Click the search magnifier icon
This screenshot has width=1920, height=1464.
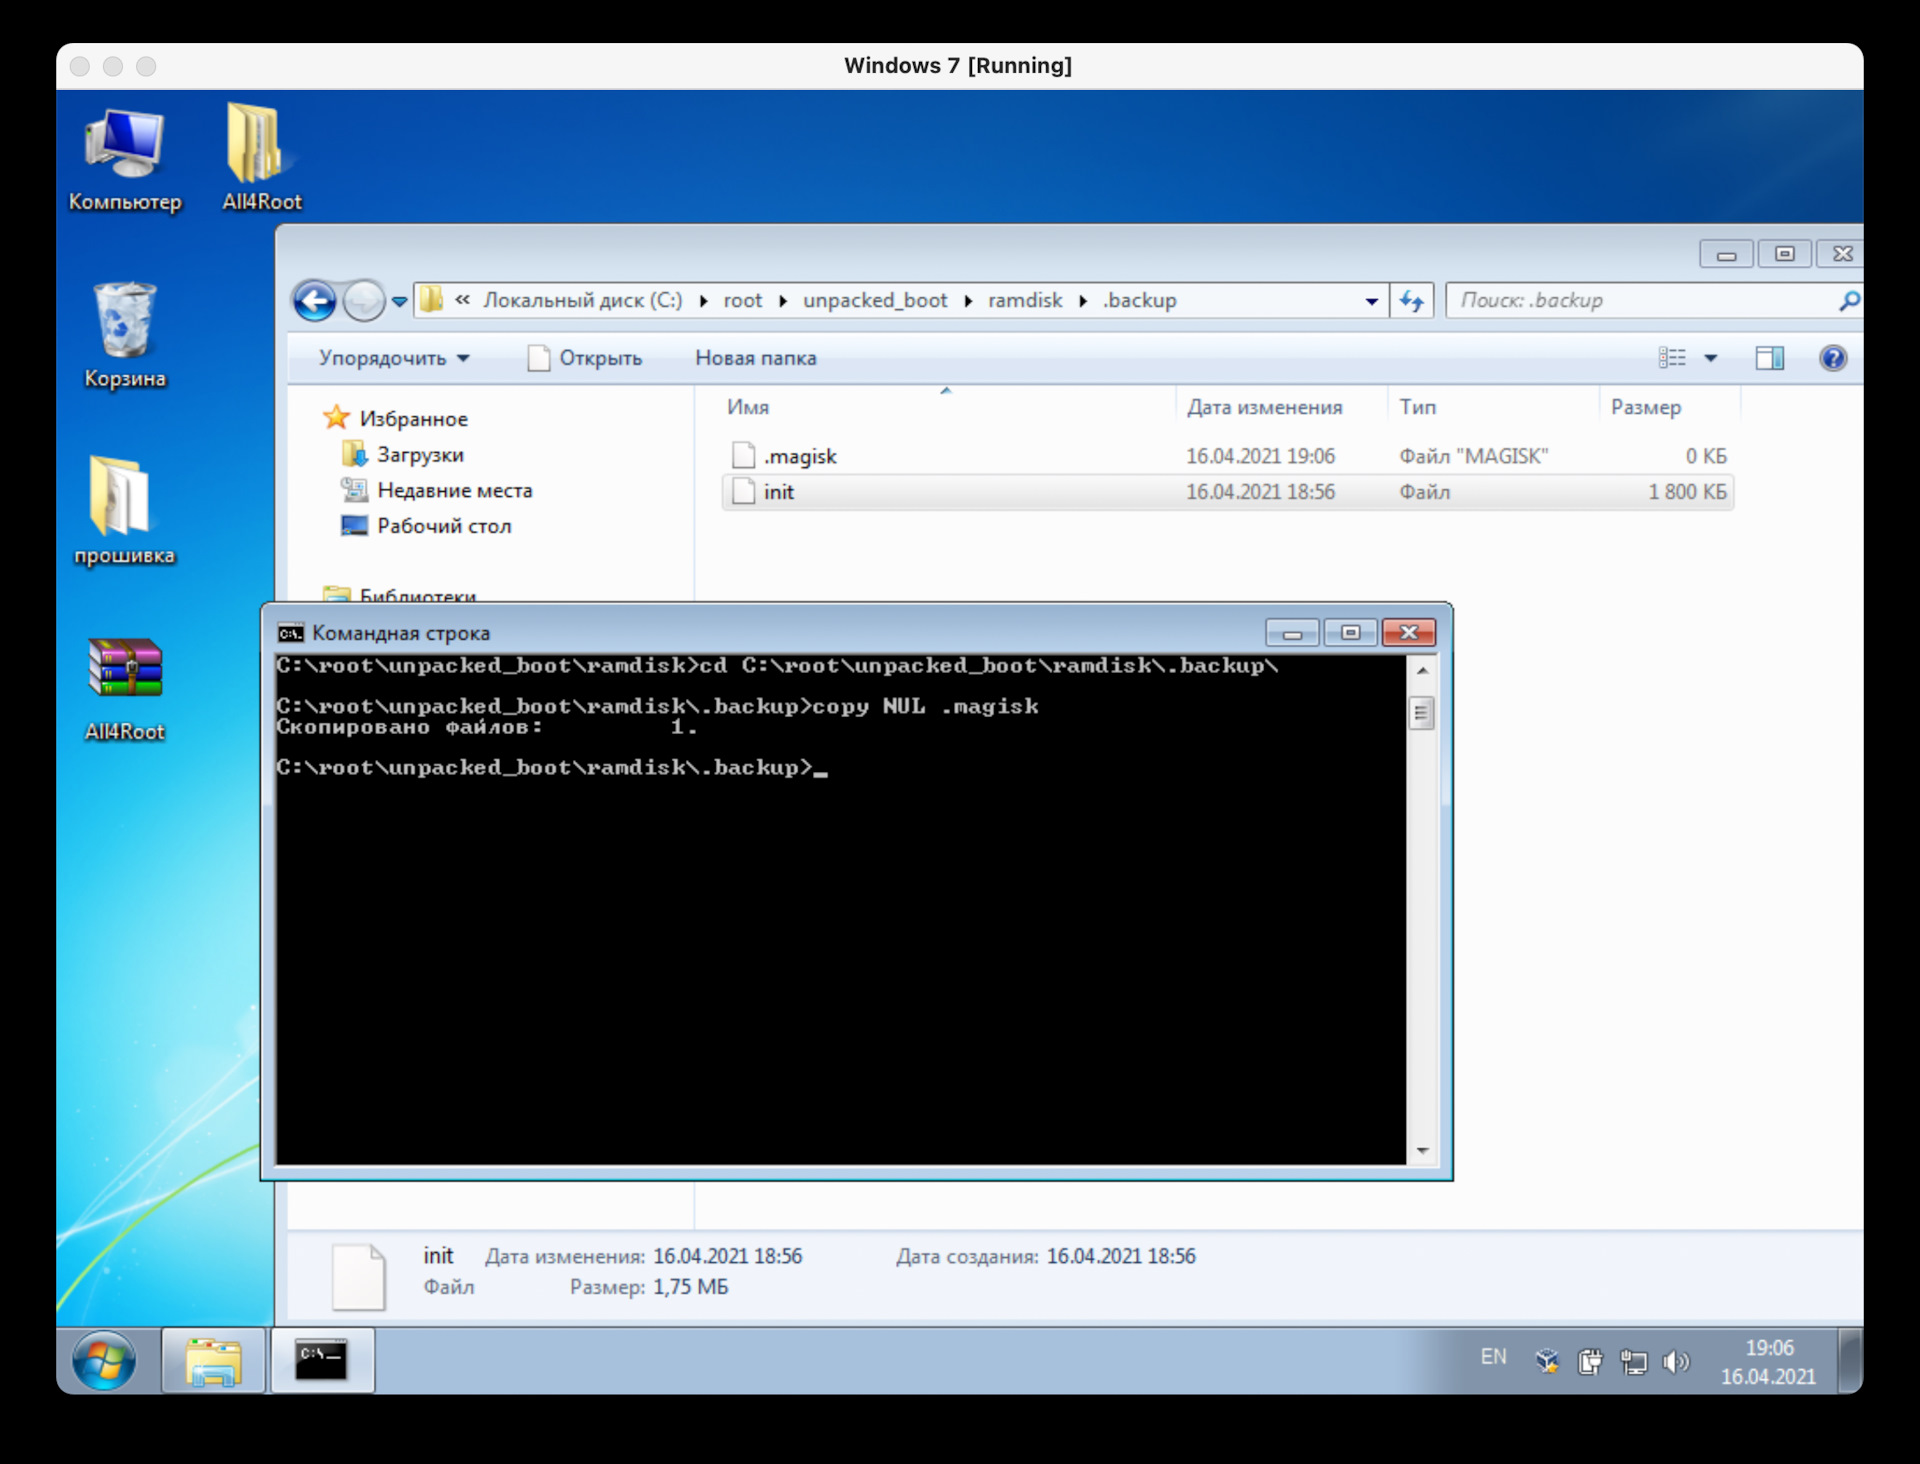pyautogui.click(x=1849, y=300)
